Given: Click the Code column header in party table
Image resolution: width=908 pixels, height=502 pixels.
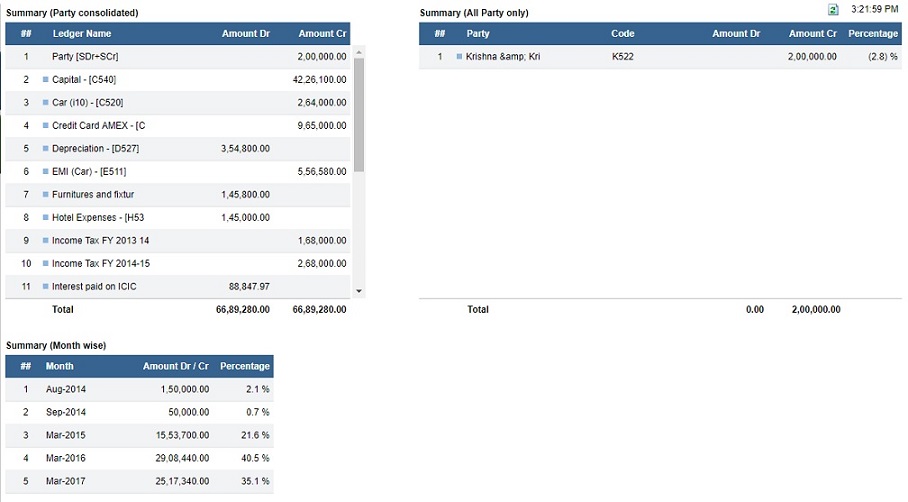Looking at the screenshot, I should [623, 34].
